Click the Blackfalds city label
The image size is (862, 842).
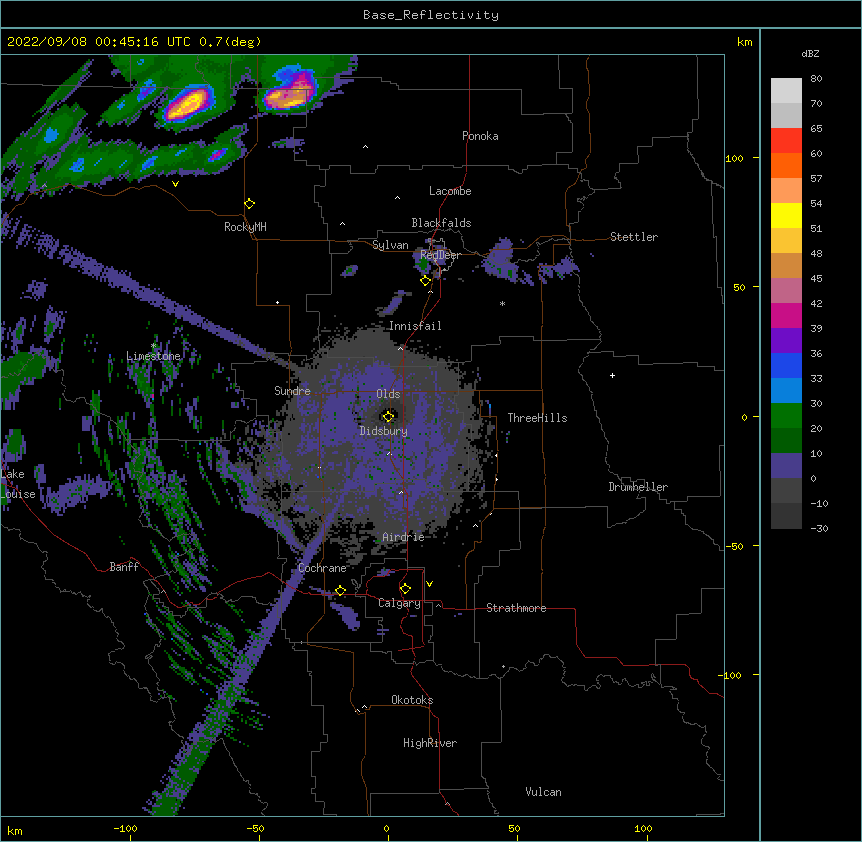tap(441, 223)
